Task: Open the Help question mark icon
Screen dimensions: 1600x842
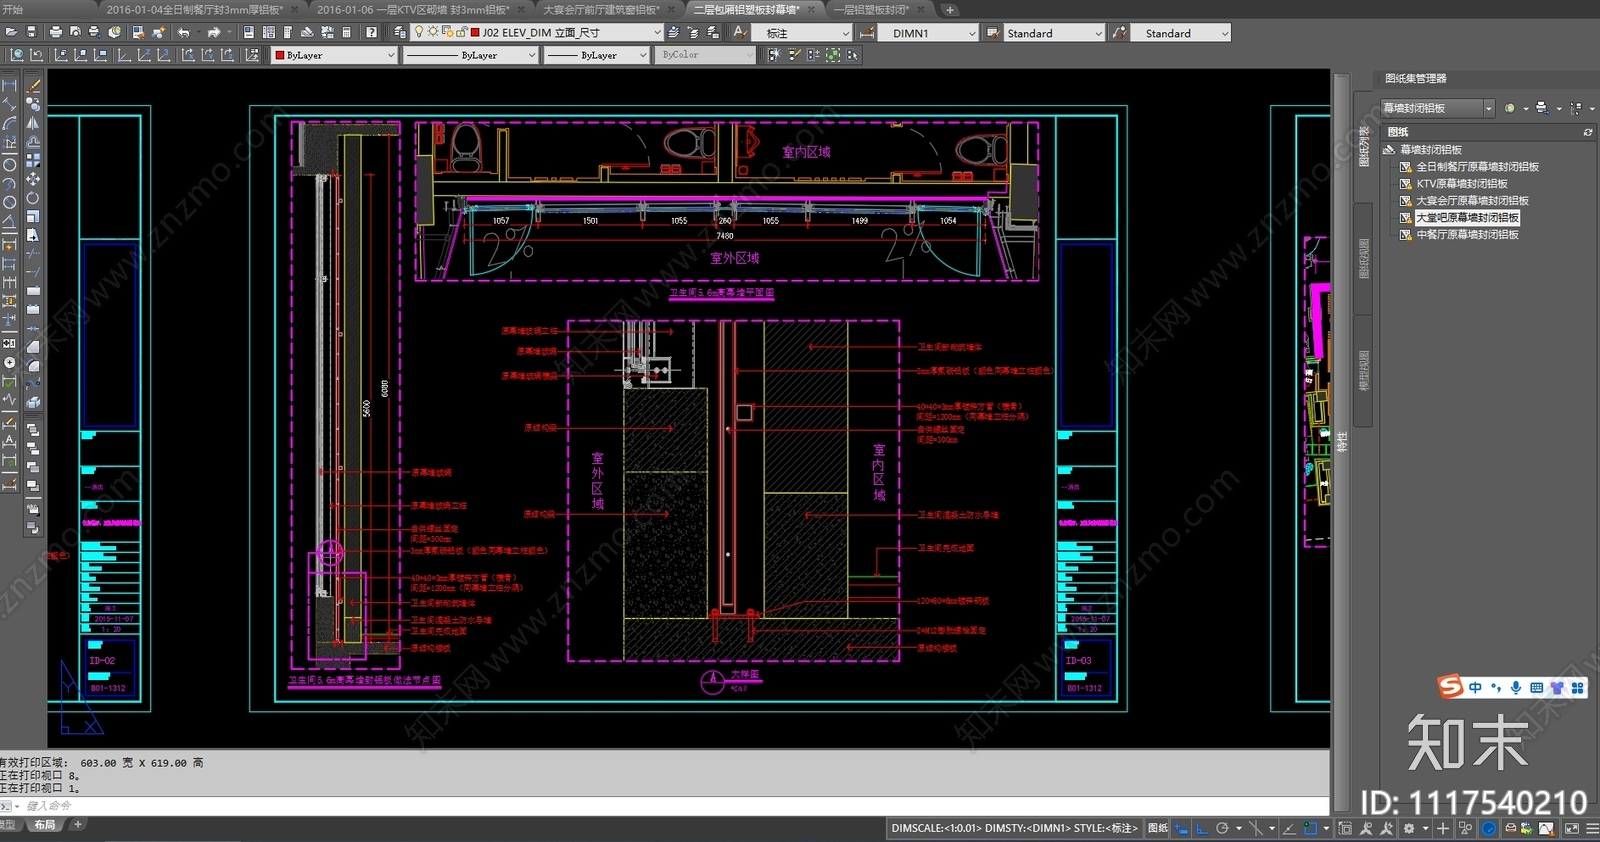Action: (371, 32)
